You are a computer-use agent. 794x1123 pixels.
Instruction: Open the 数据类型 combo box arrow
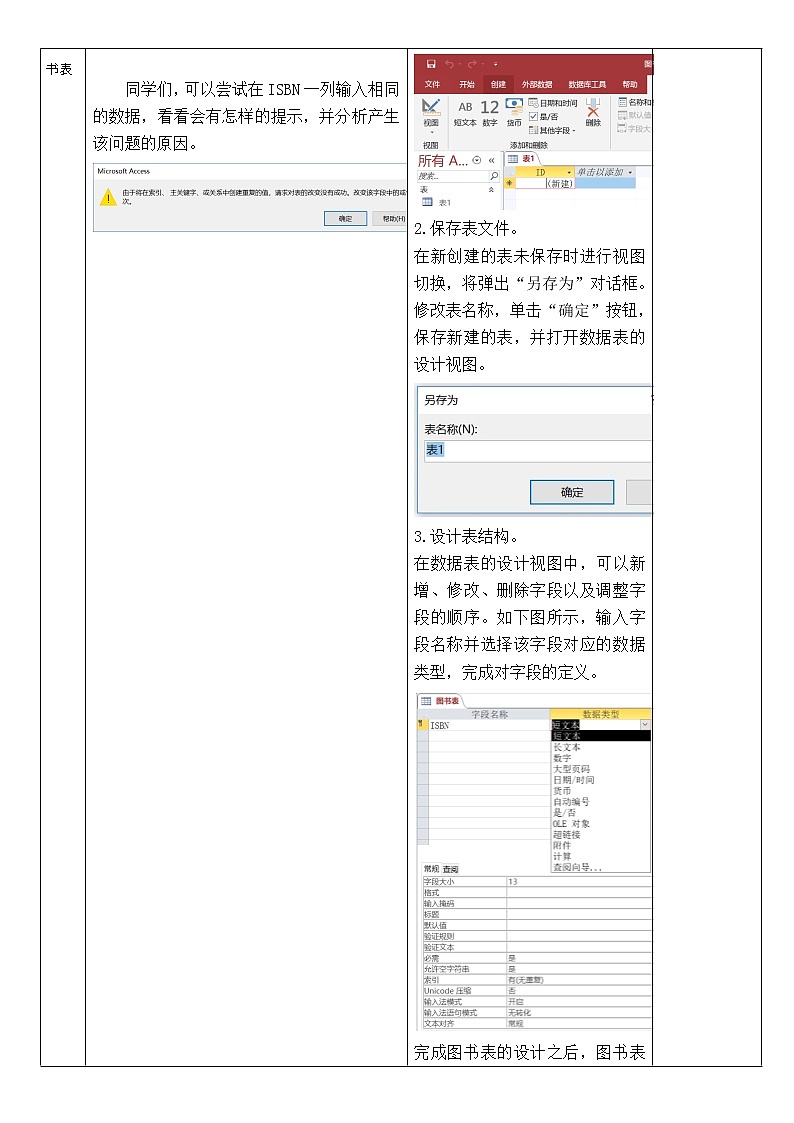644,725
